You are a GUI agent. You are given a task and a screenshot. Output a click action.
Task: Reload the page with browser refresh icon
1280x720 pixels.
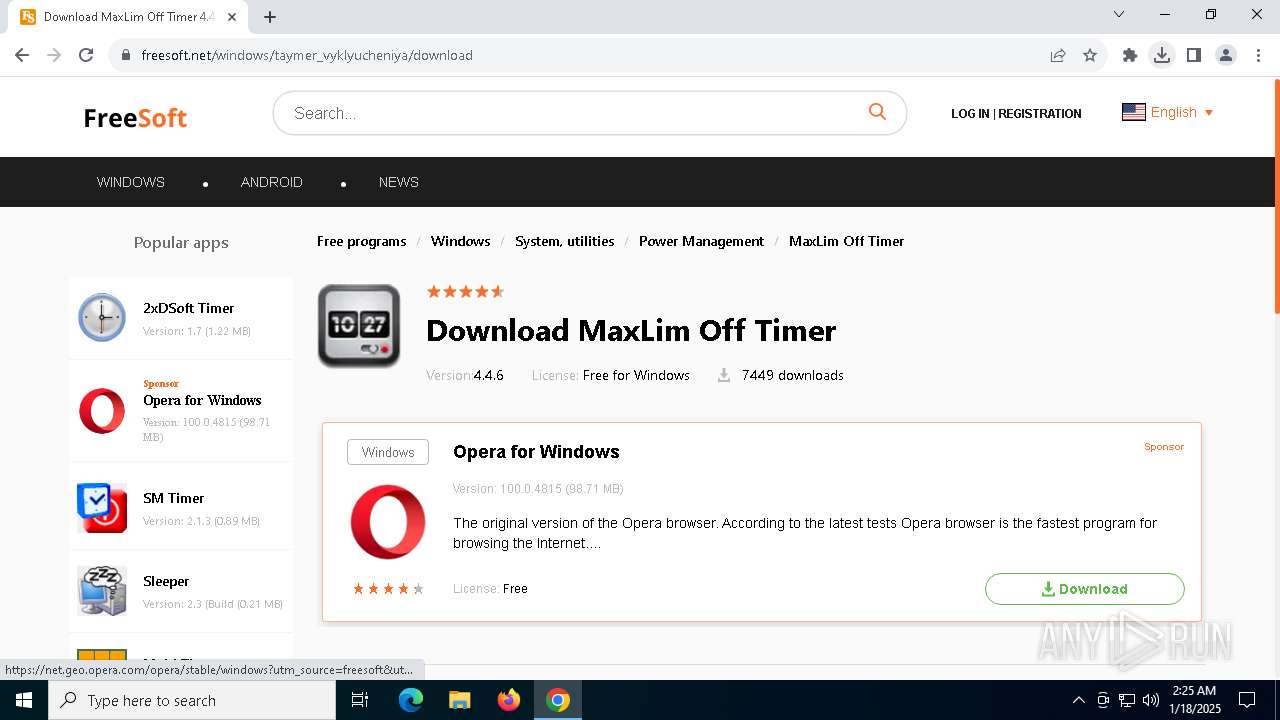click(x=86, y=55)
